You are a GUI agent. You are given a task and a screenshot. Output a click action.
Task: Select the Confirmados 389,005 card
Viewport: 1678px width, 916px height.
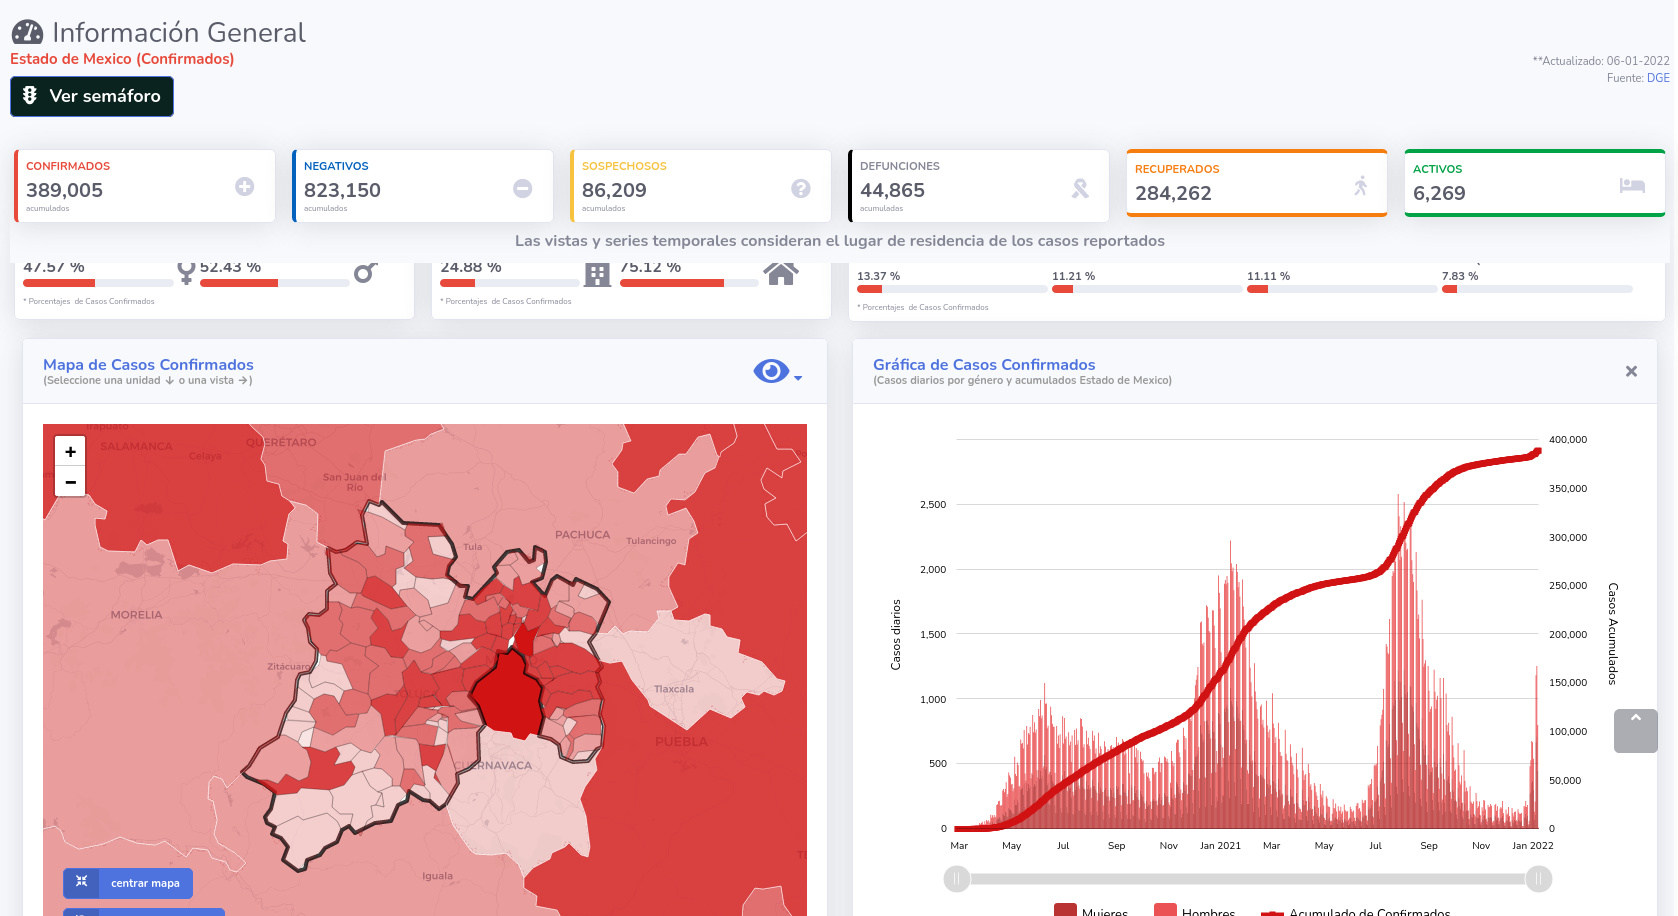pyautogui.click(x=145, y=186)
